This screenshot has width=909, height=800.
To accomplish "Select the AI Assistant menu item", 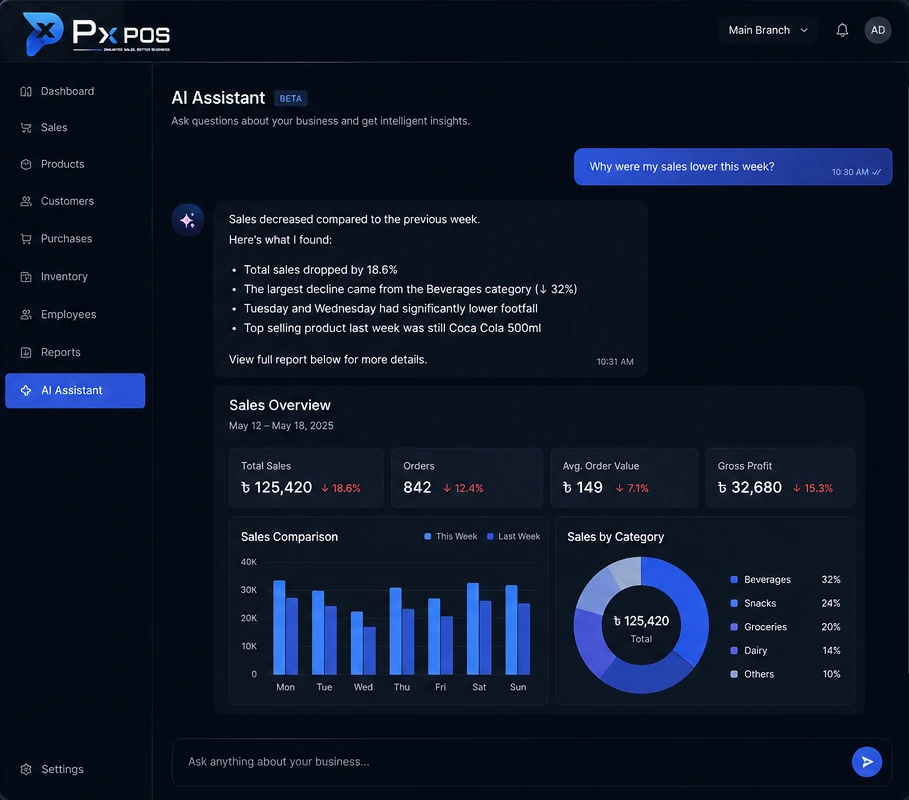I will (x=75, y=391).
